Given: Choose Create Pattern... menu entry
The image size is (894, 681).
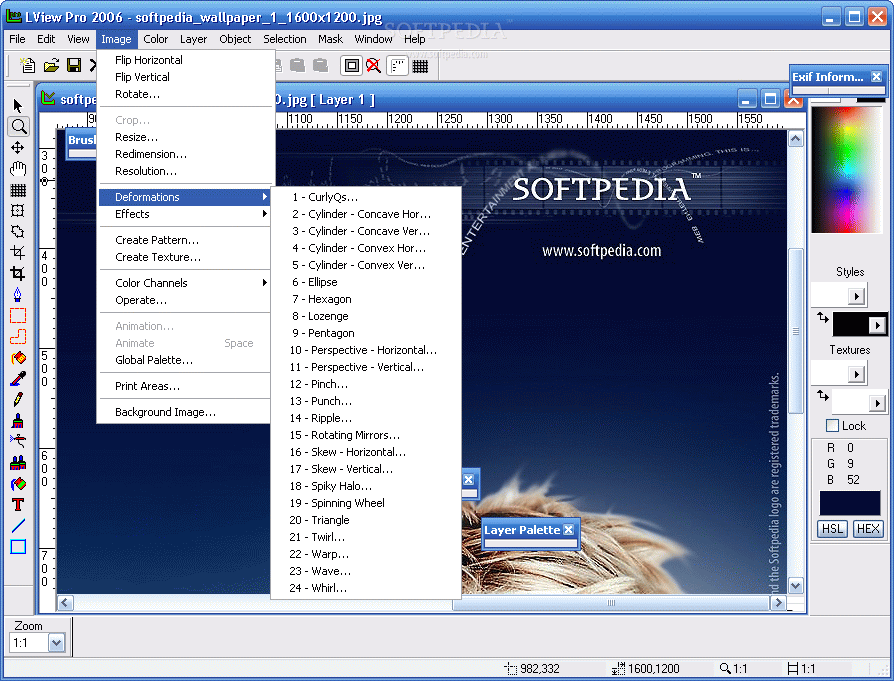Looking at the screenshot, I should [184, 240].
